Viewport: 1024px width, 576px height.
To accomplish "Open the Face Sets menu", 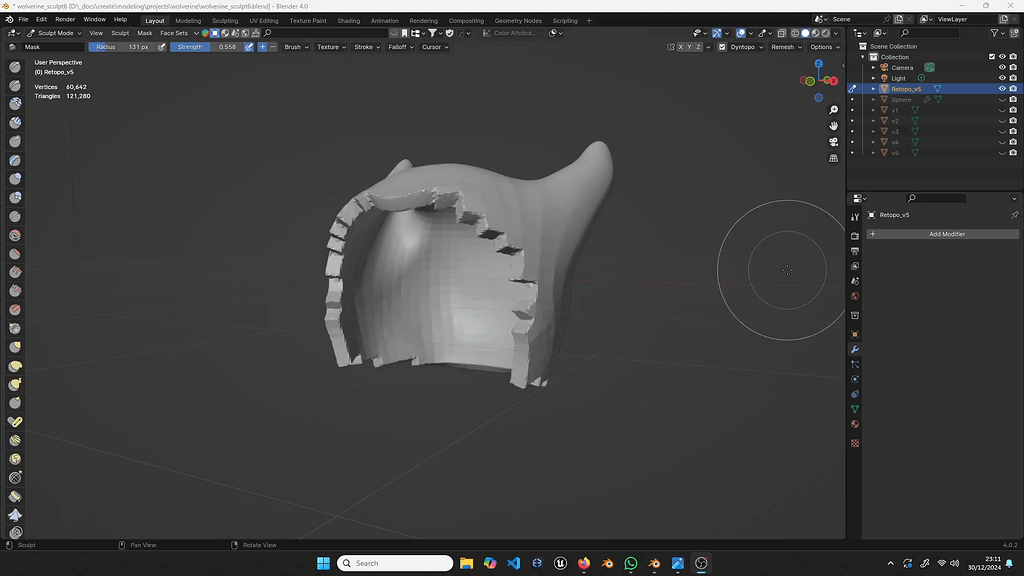I will 174,33.
